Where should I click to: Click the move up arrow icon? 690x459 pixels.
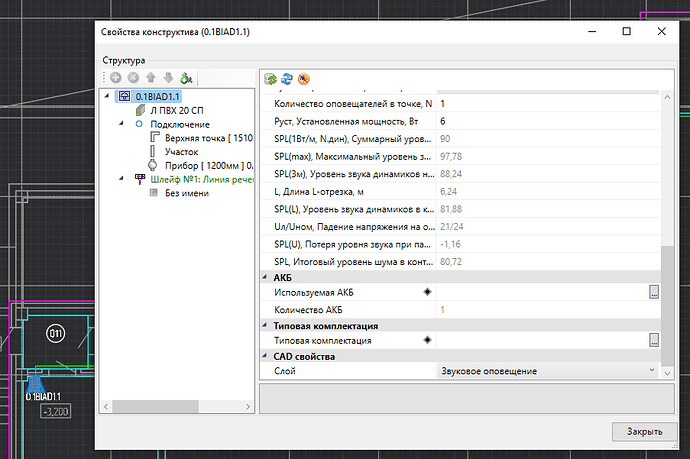pos(151,78)
